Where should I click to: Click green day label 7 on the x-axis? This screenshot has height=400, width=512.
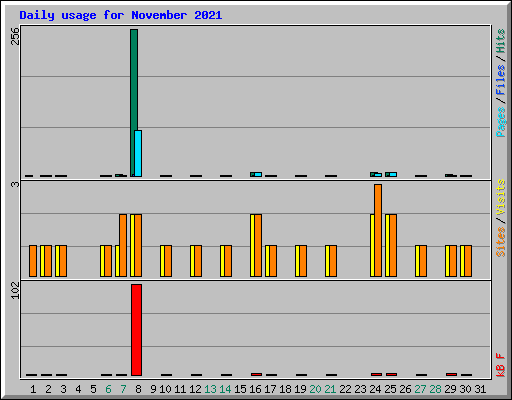point(123,389)
